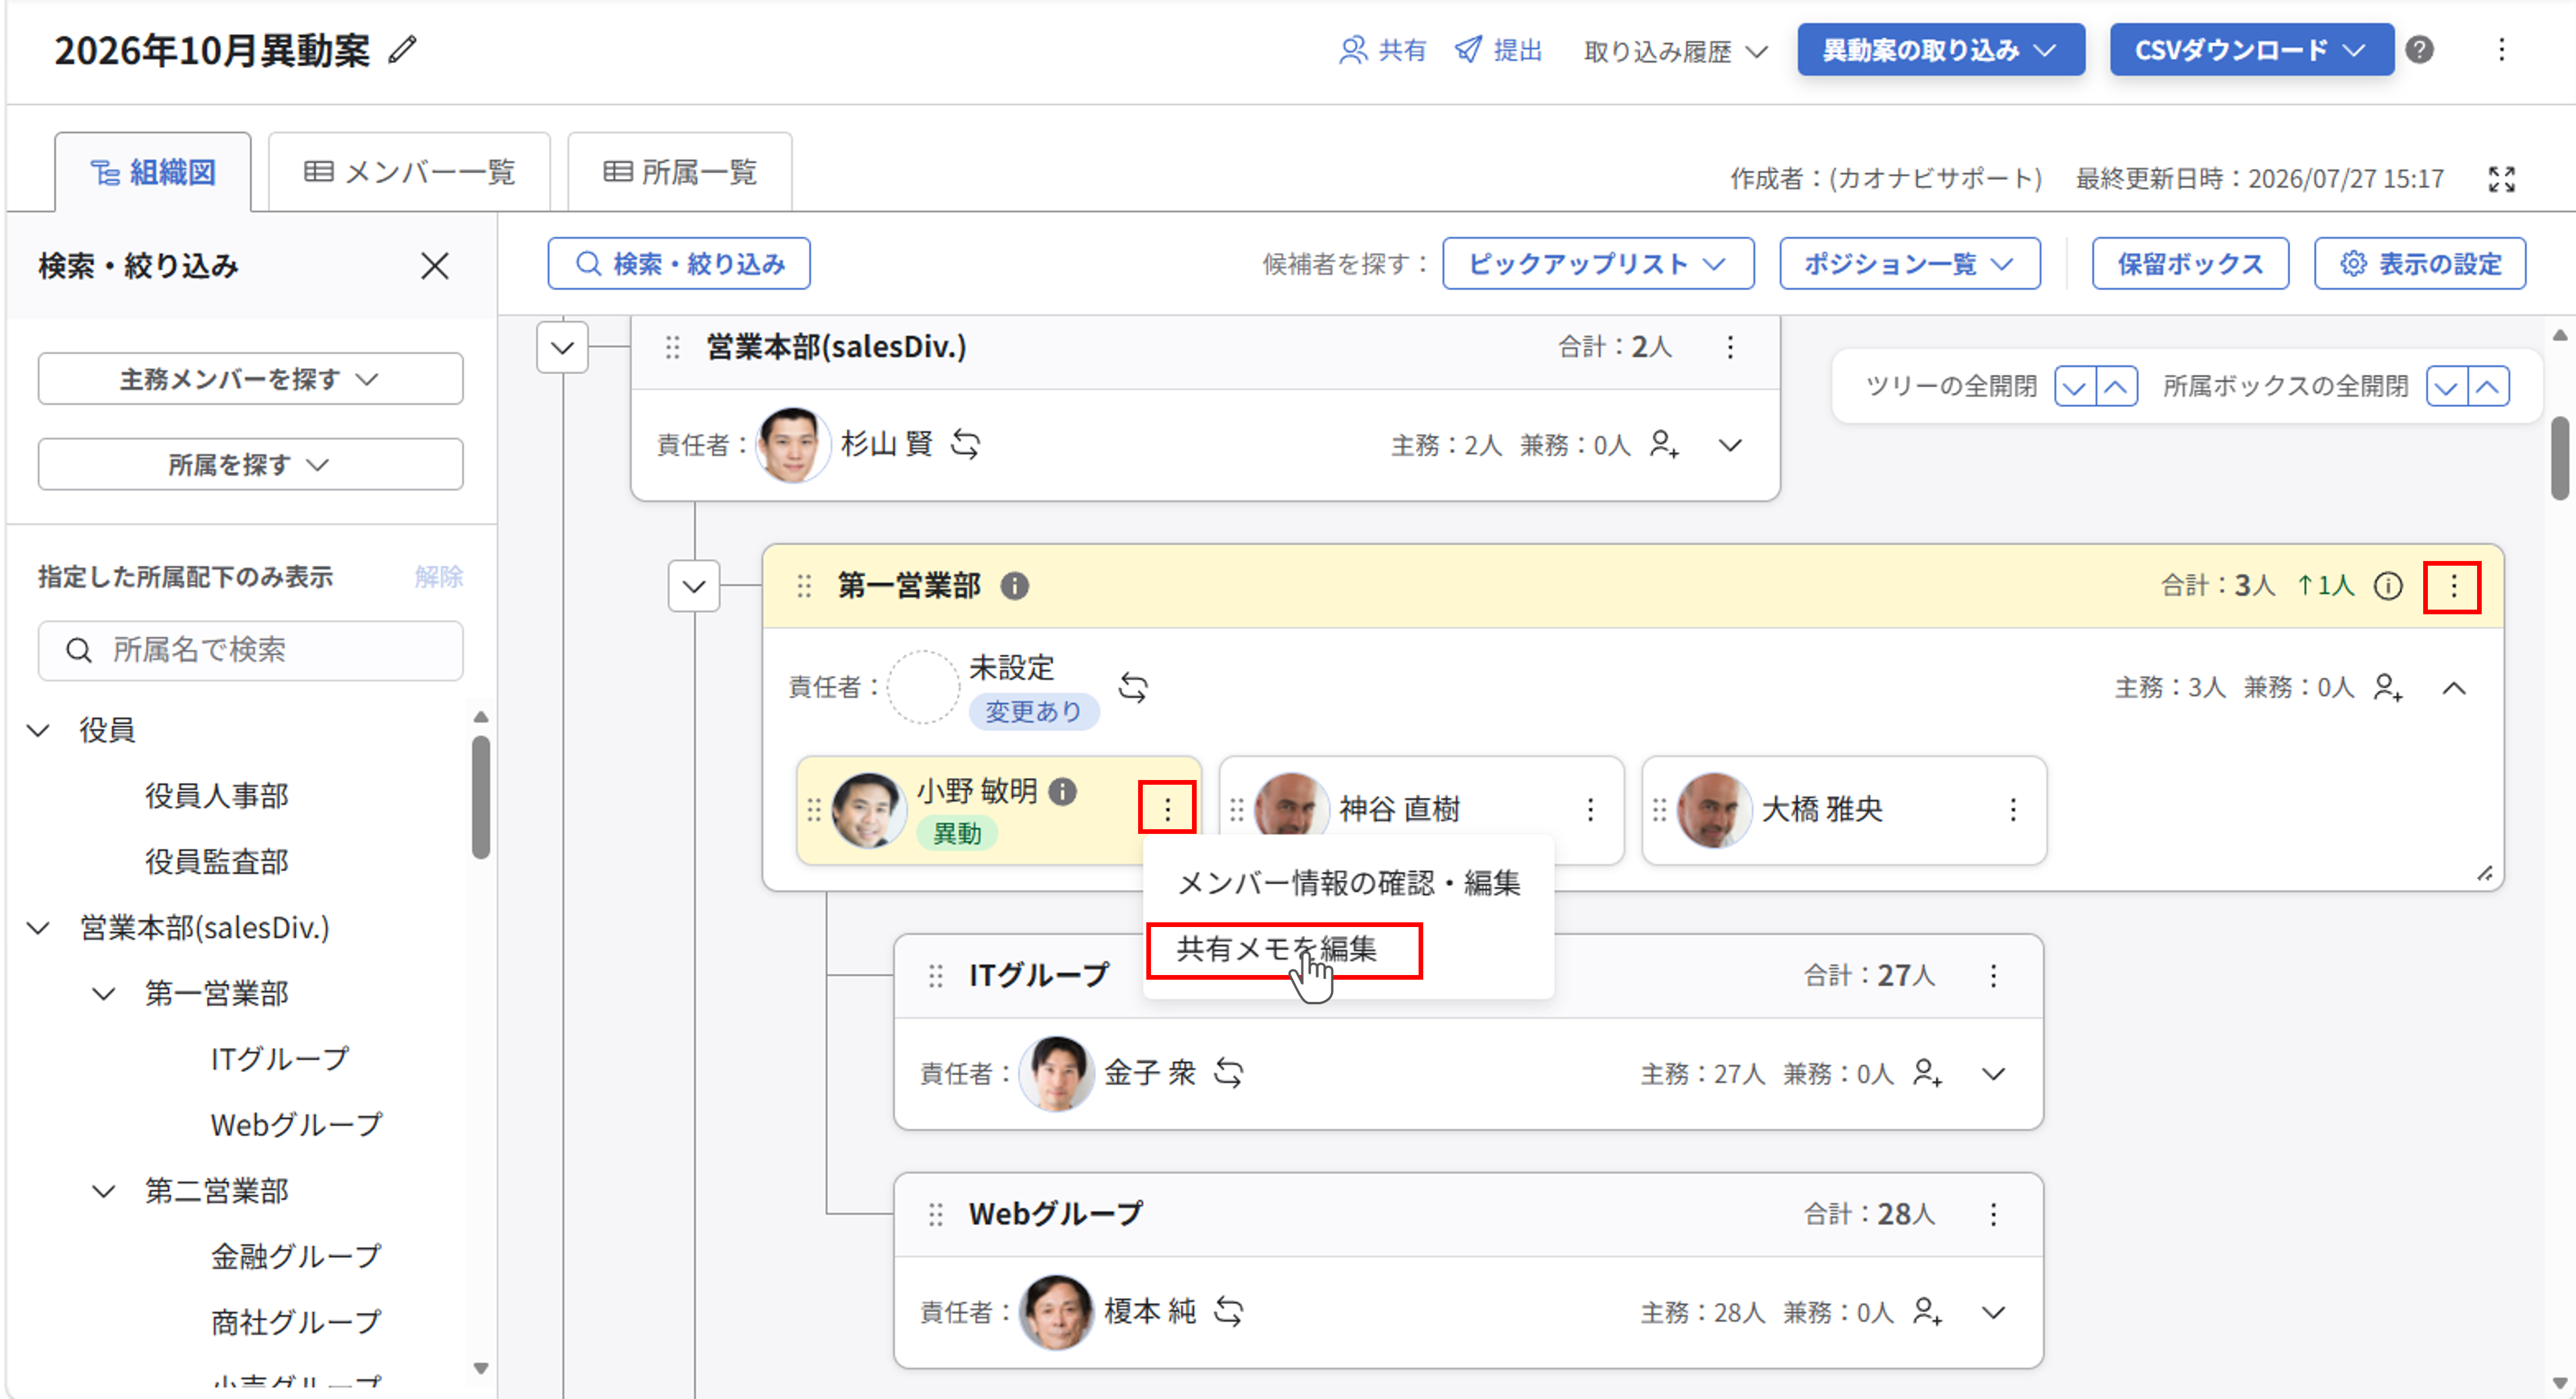Open the help question mark icon
The width and height of the screenshot is (2576, 1399).
(x=2419, y=49)
